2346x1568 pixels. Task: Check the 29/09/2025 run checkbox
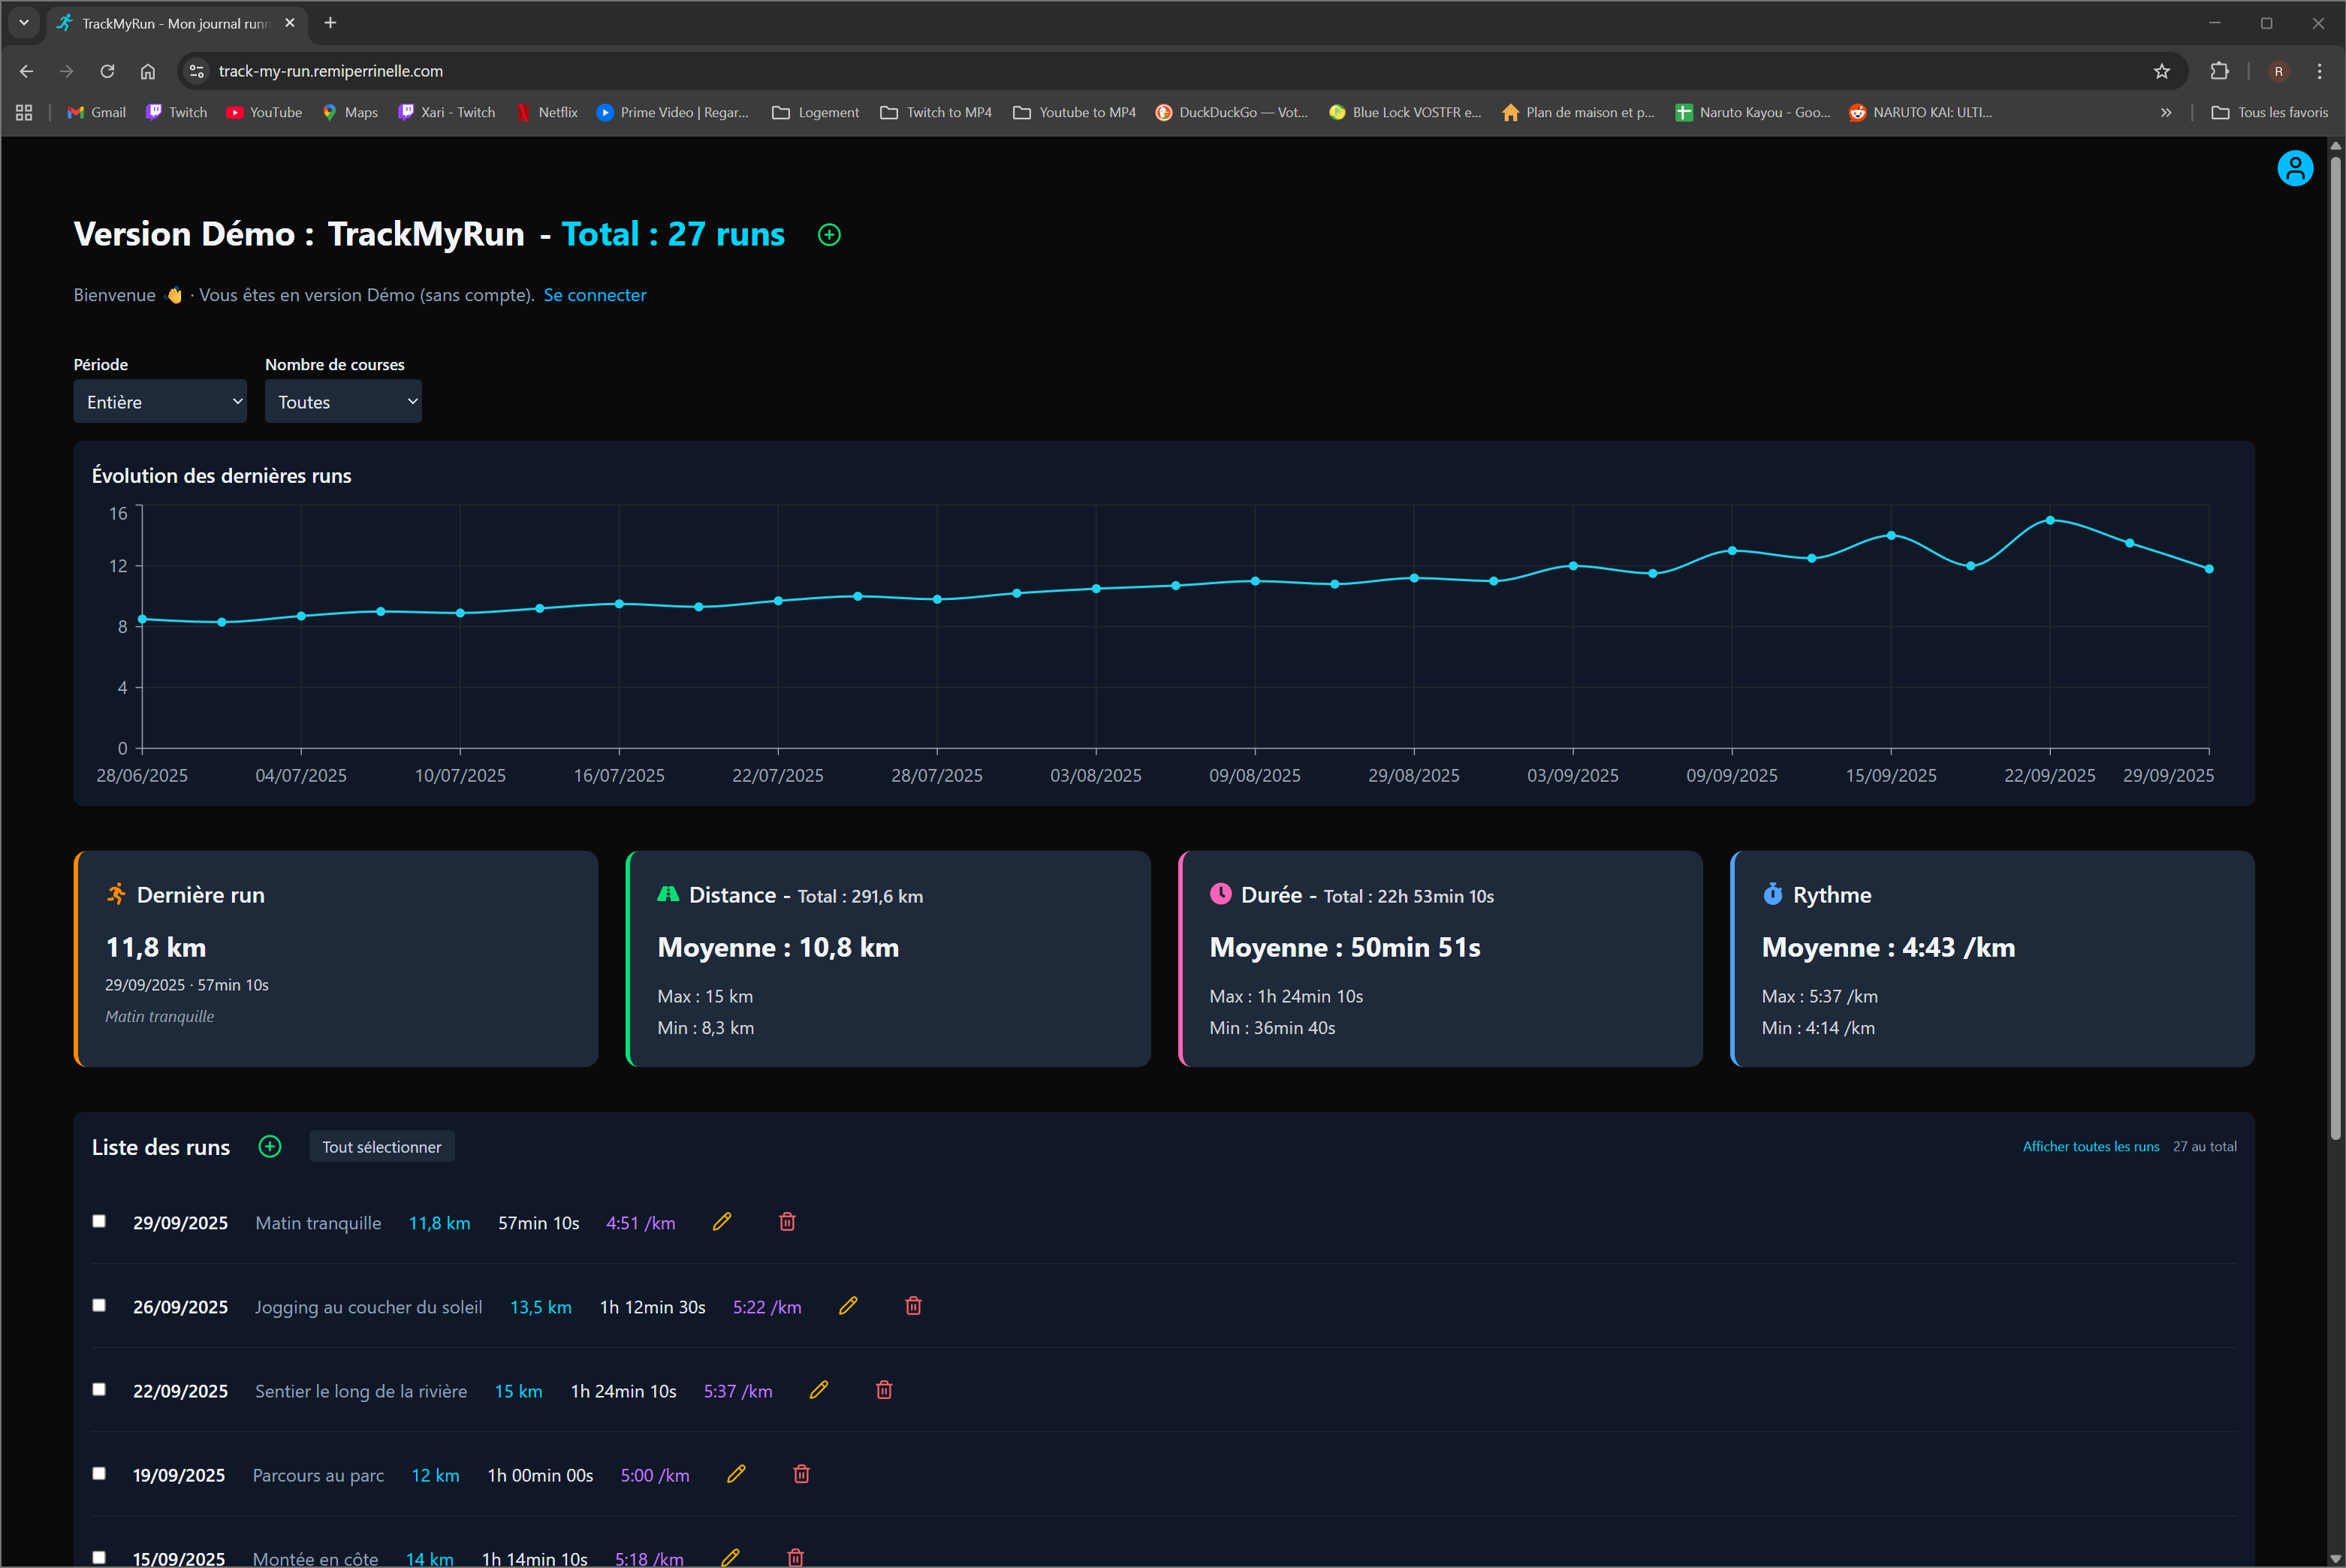(99, 1221)
